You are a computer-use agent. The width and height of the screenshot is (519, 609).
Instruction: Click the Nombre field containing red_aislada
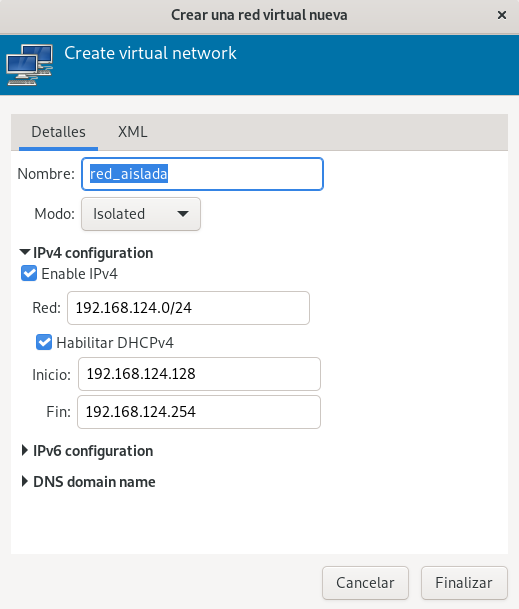pyautogui.click(x=202, y=174)
